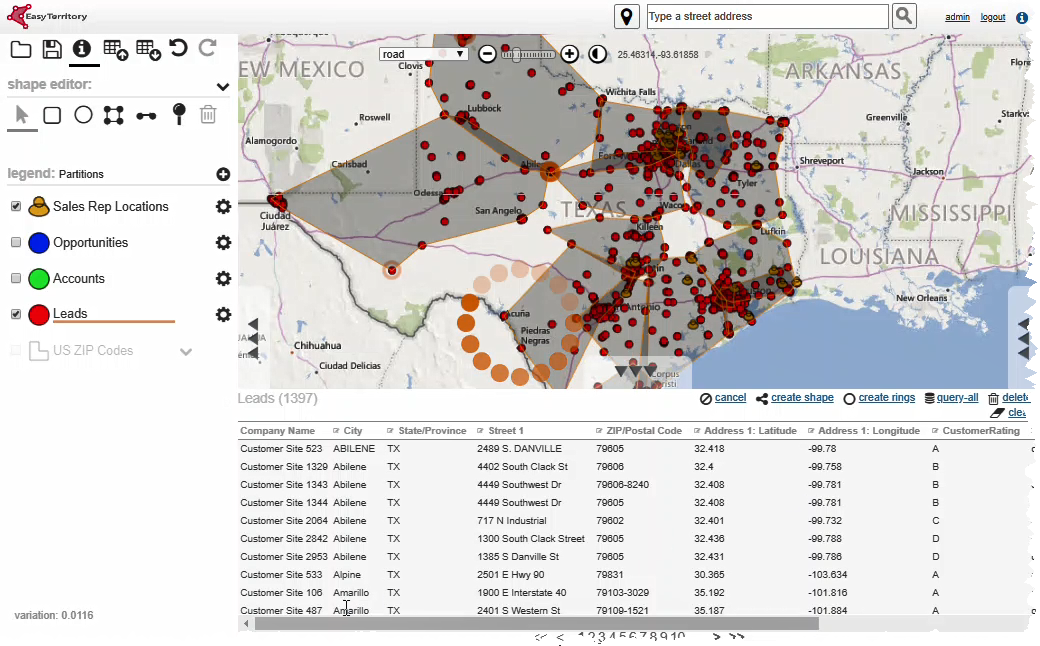Sort by City column header
This screenshot has width=1040, height=646.
(x=353, y=431)
